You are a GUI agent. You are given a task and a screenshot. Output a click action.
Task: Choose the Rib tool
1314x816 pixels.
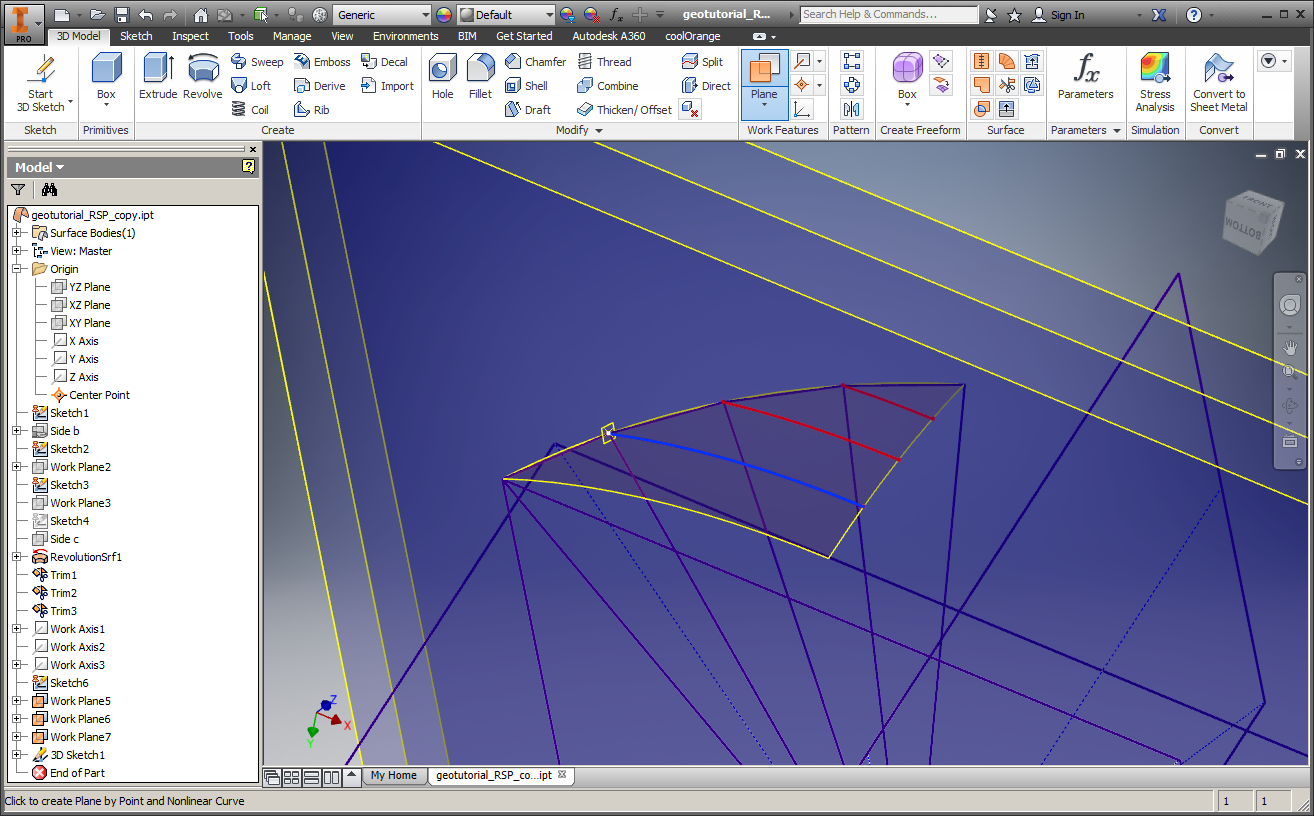pos(311,109)
